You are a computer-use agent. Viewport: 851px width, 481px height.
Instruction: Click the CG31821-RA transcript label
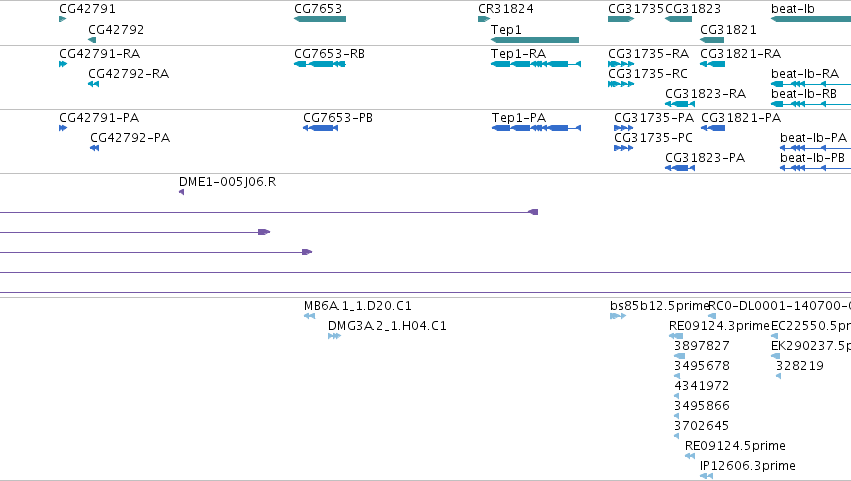point(741,53)
